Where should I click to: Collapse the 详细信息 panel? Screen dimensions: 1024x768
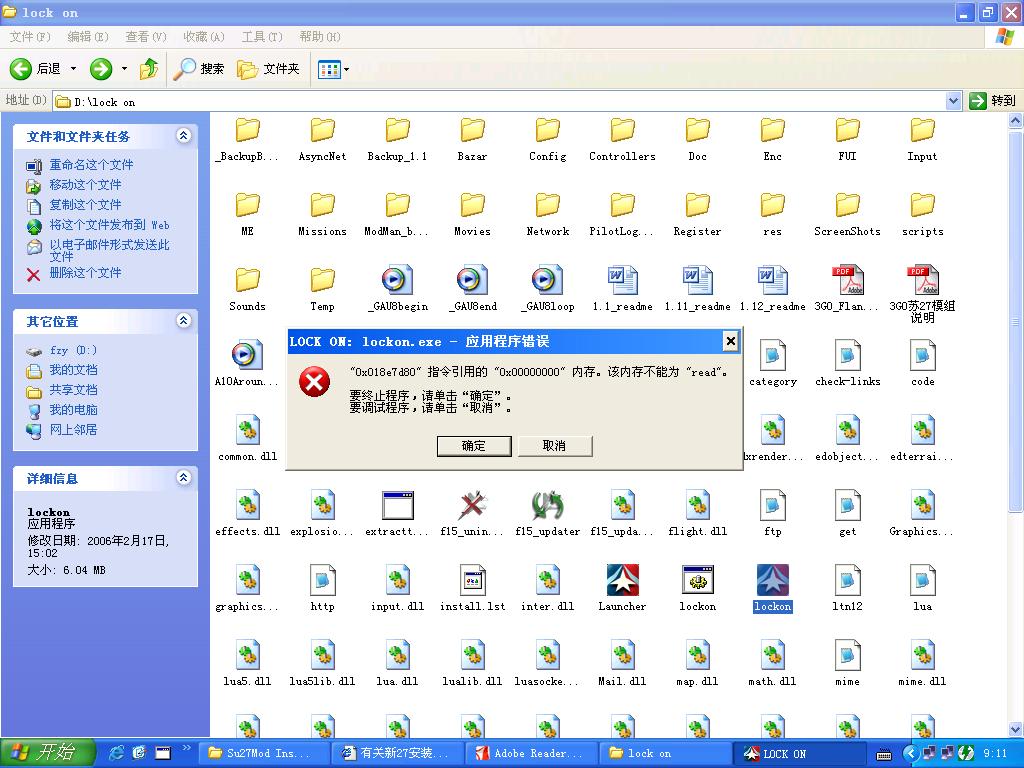pyautogui.click(x=184, y=478)
